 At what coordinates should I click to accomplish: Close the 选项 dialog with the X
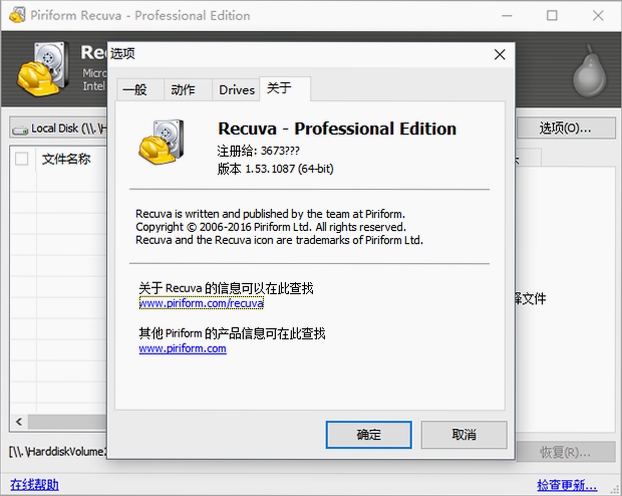(500, 54)
